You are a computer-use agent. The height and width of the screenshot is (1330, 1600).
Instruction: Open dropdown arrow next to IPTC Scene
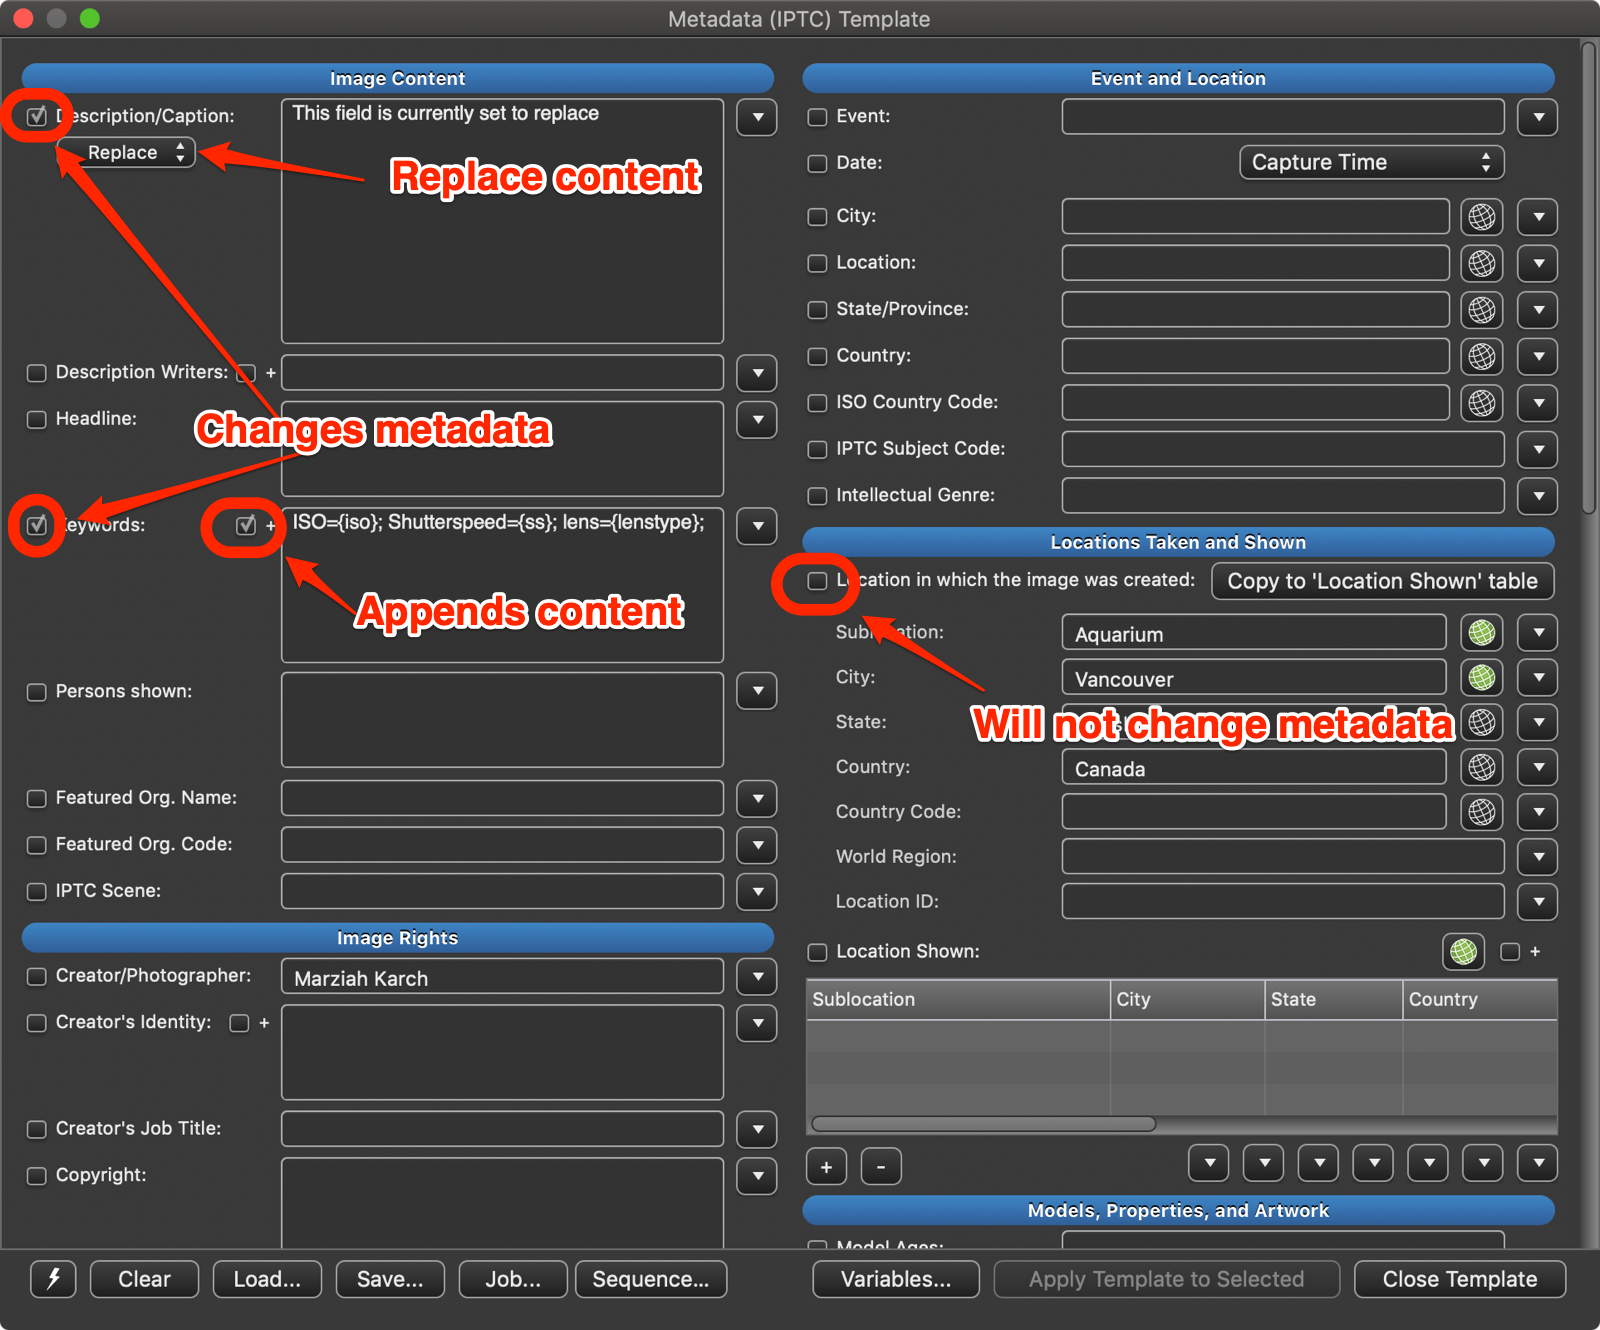pos(757,892)
